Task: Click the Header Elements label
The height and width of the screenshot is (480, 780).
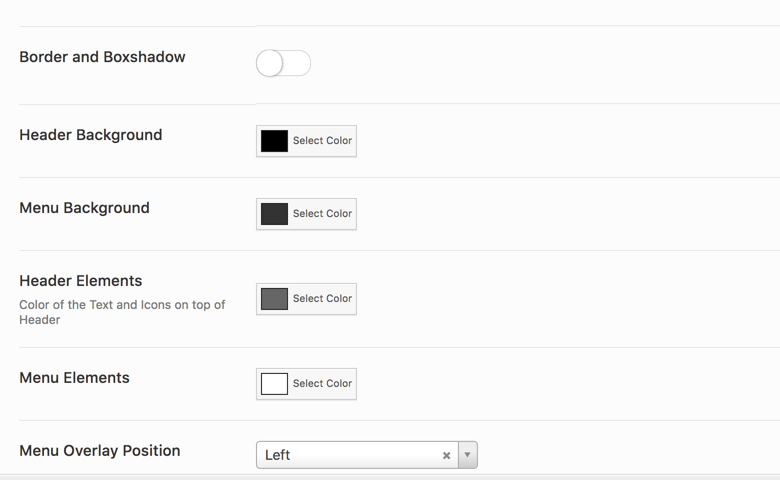Action: coord(81,281)
